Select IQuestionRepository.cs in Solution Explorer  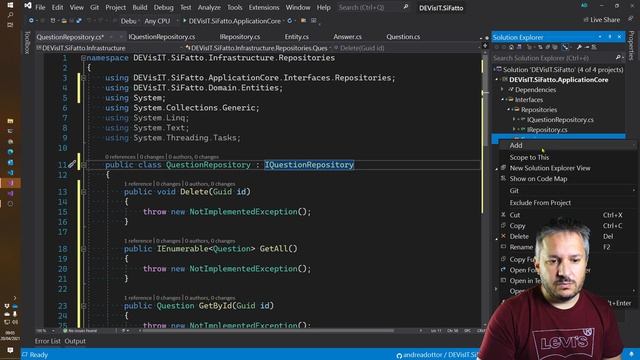[560, 120]
